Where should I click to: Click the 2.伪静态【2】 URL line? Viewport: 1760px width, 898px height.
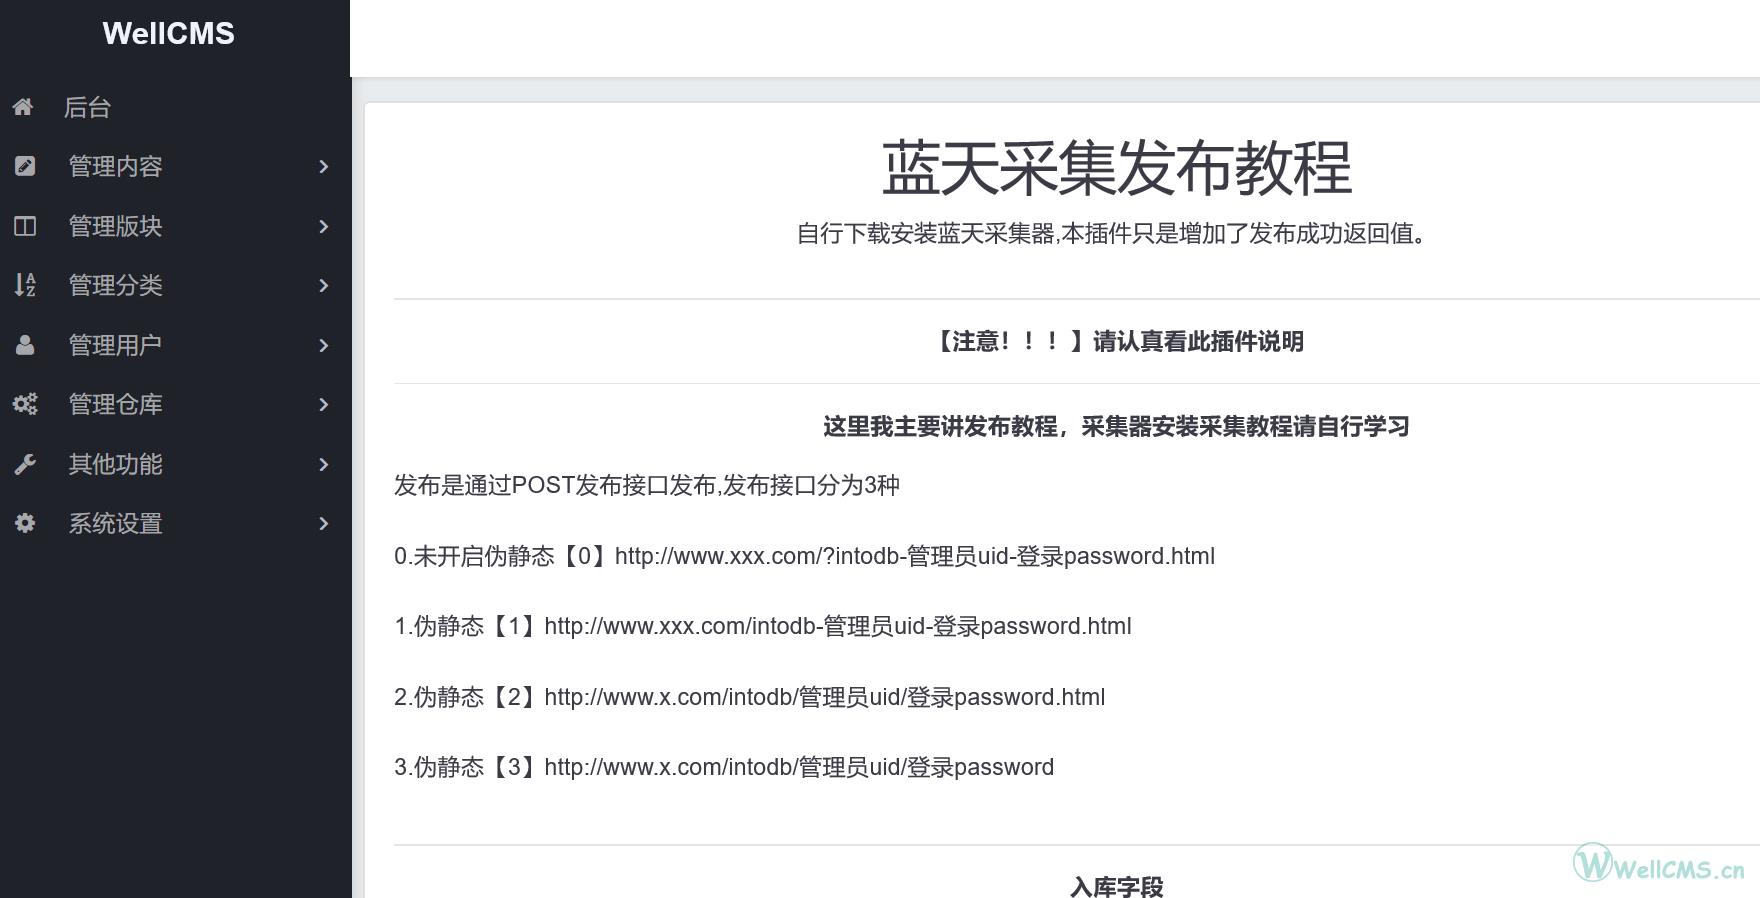pyautogui.click(x=749, y=697)
